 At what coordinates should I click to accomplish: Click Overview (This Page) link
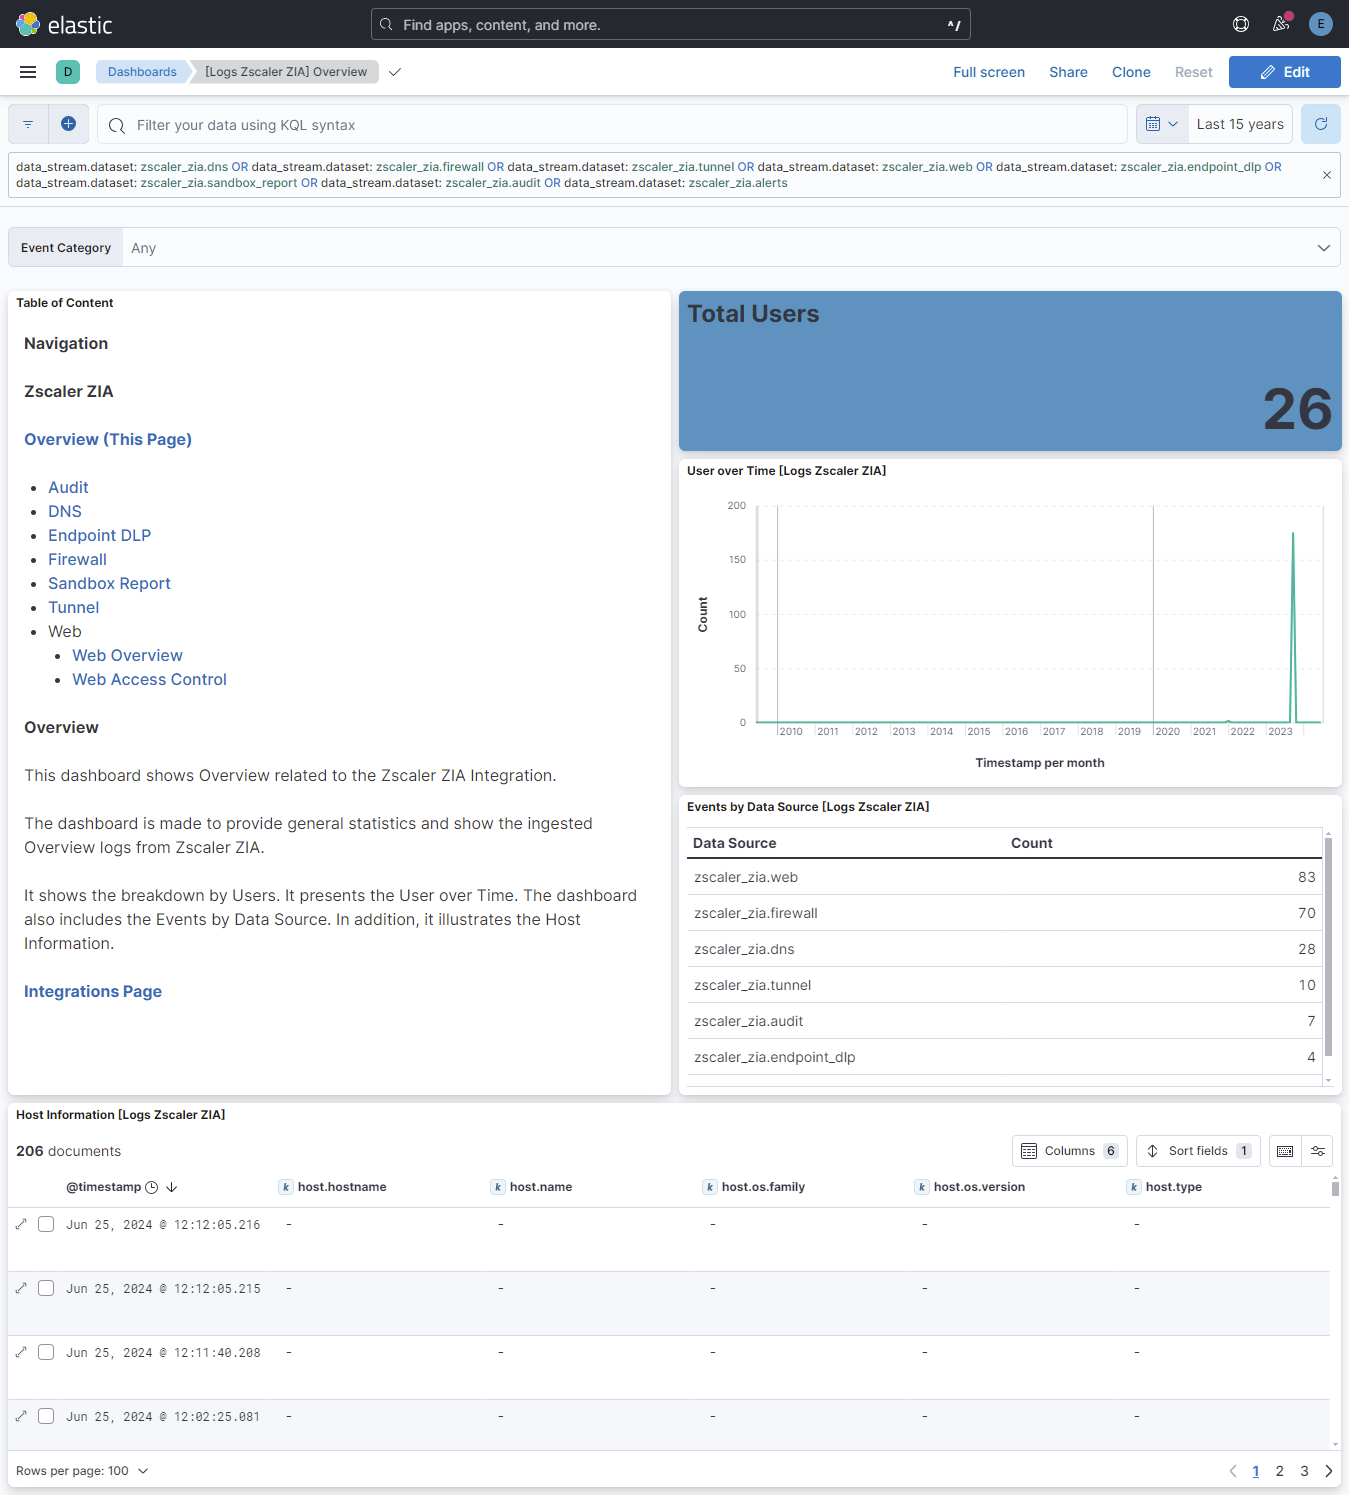click(x=108, y=439)
